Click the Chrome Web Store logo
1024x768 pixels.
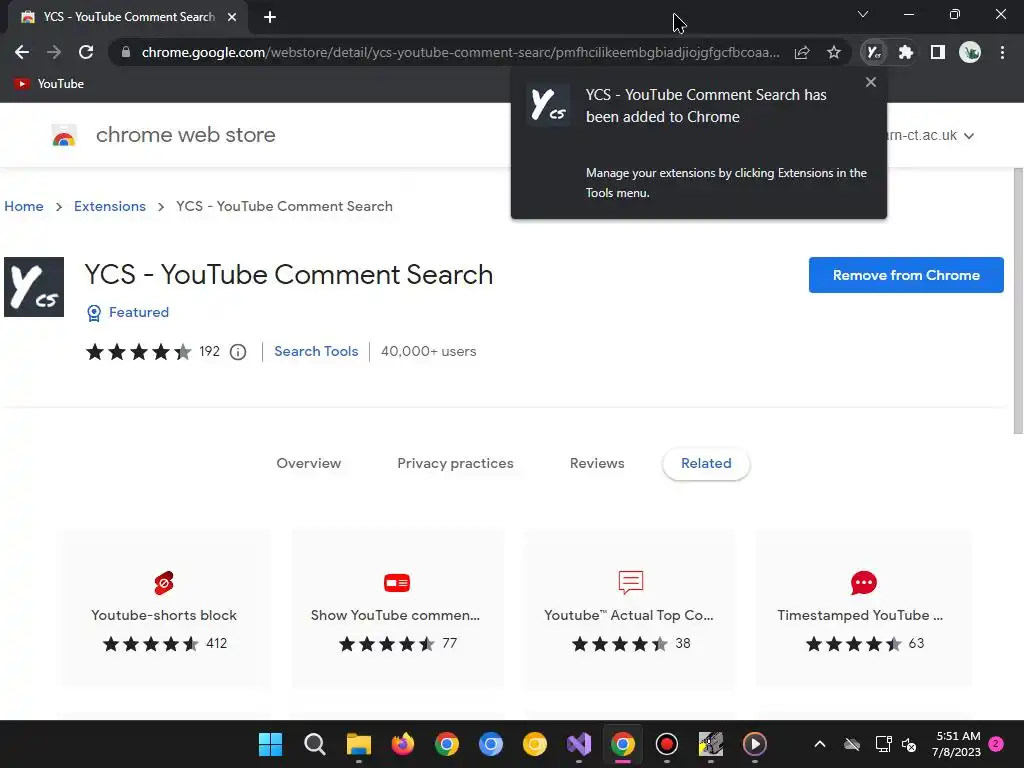[x=64, y=135]
